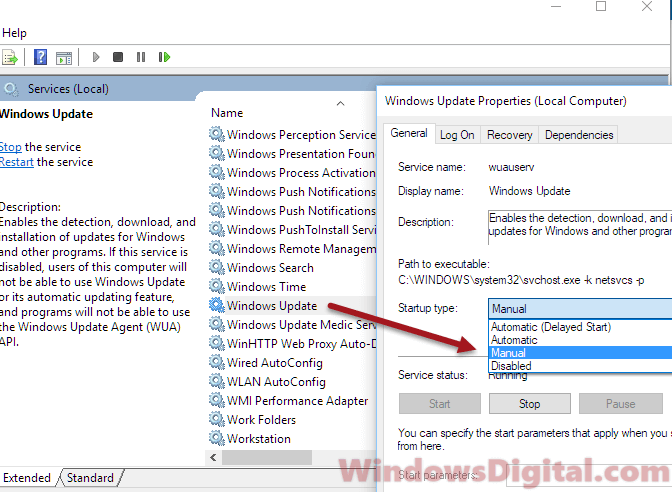The image size is (672, 492).
Task: Open the Startup type combo box
Action: coord(579,309)
